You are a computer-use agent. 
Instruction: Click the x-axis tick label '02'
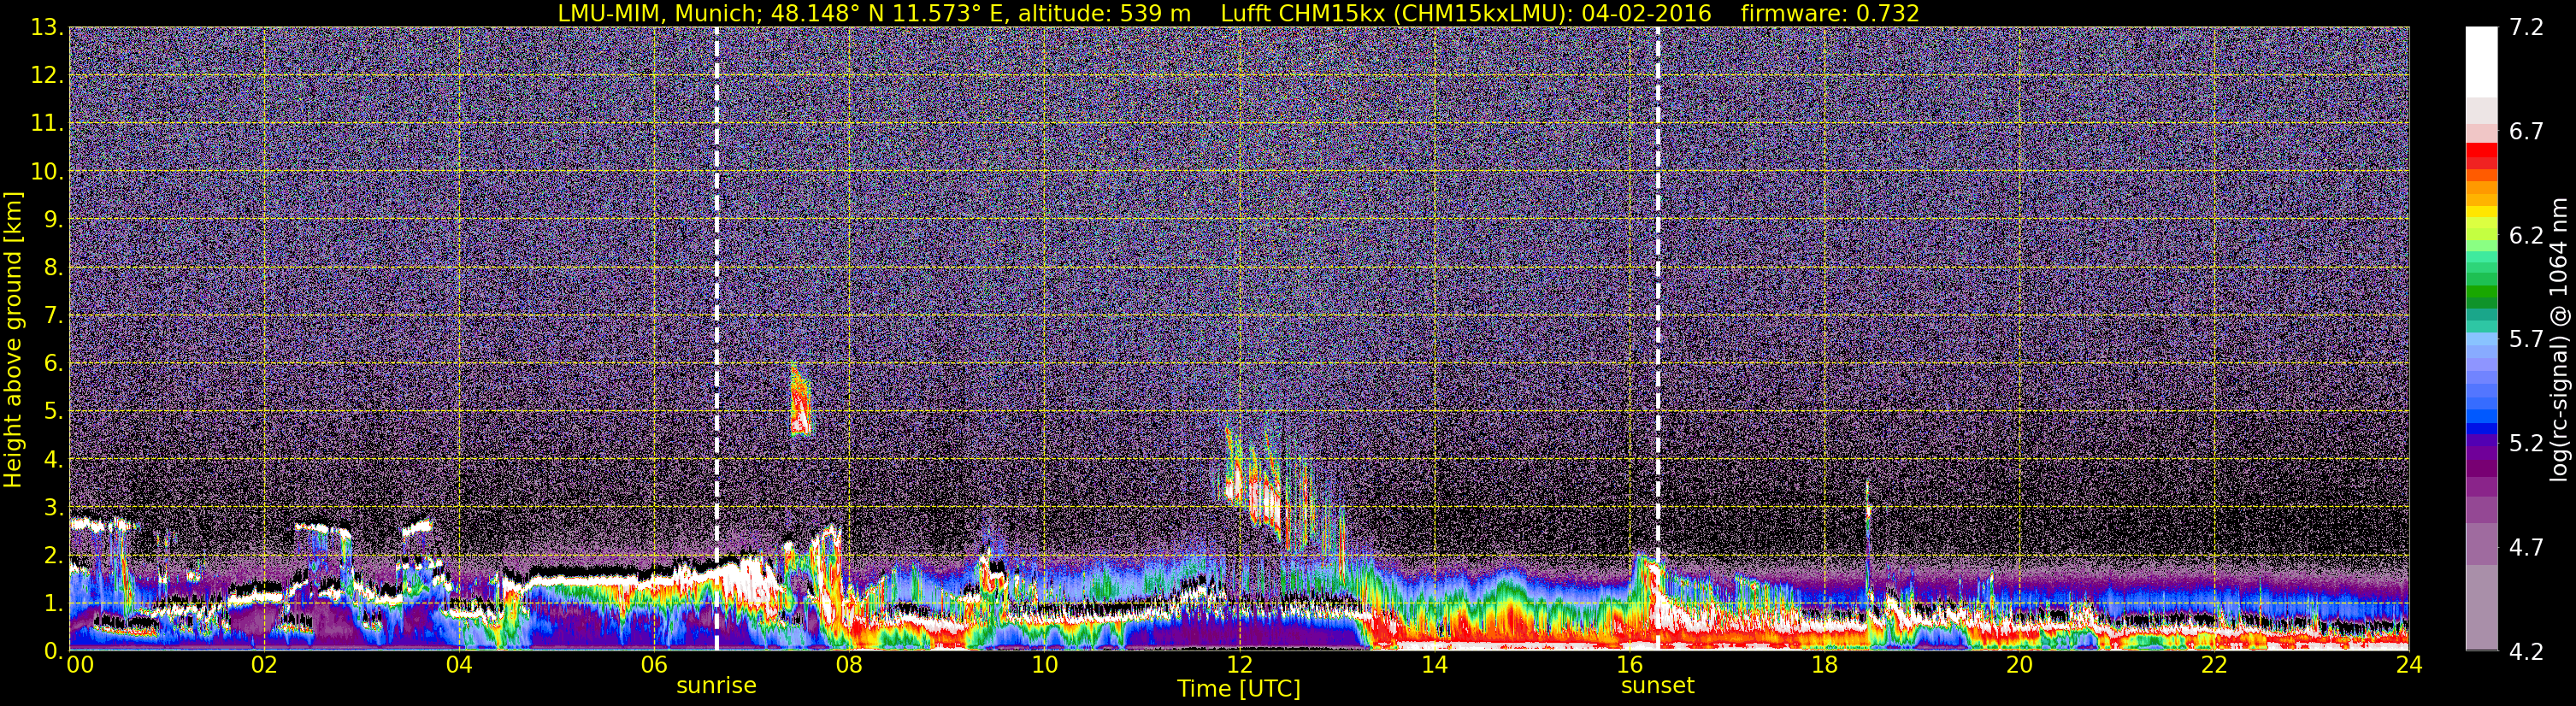point(264,666)
